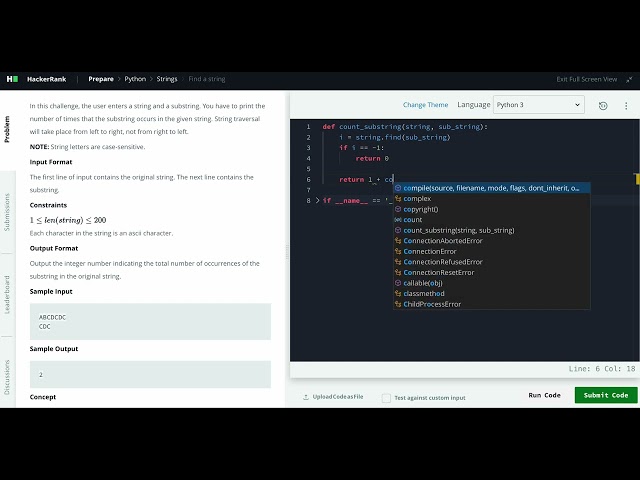The image size is (640, 480).
Task: Click the ConnectionRefusedError suggestion's icon
Action: [398, 262]
